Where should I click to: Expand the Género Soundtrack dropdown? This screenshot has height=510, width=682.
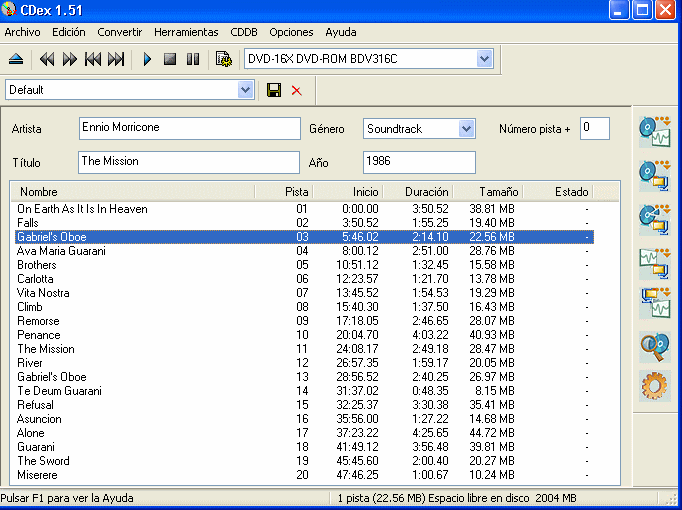[x=466, y=129]
